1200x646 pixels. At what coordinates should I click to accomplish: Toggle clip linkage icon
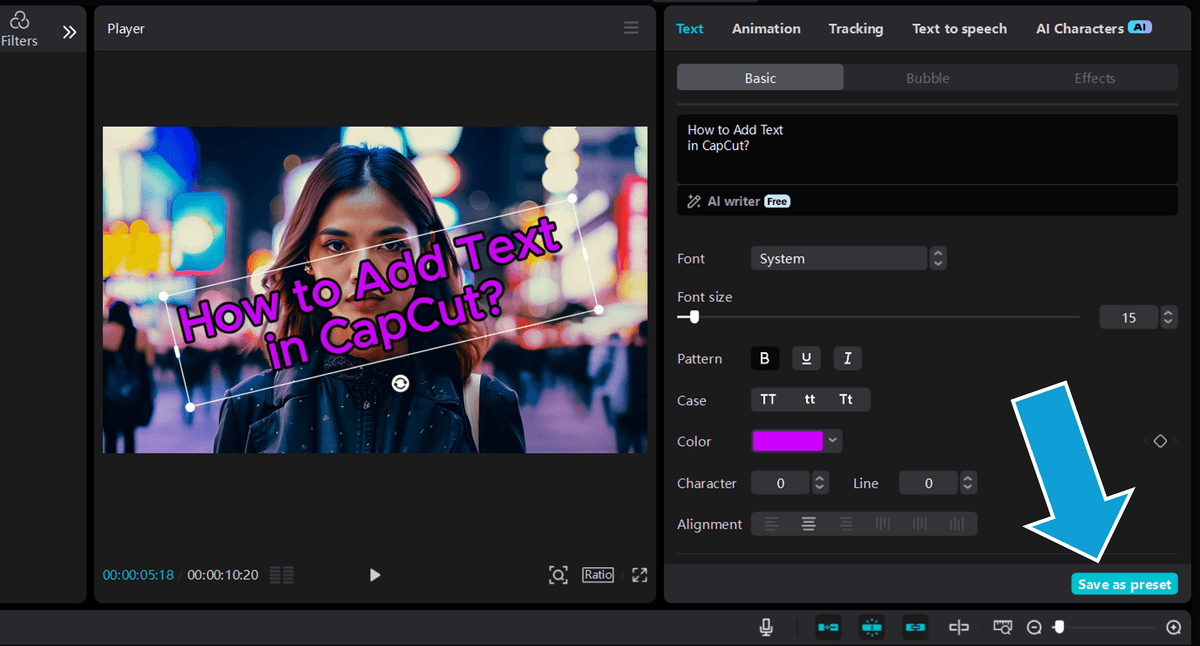915,627
